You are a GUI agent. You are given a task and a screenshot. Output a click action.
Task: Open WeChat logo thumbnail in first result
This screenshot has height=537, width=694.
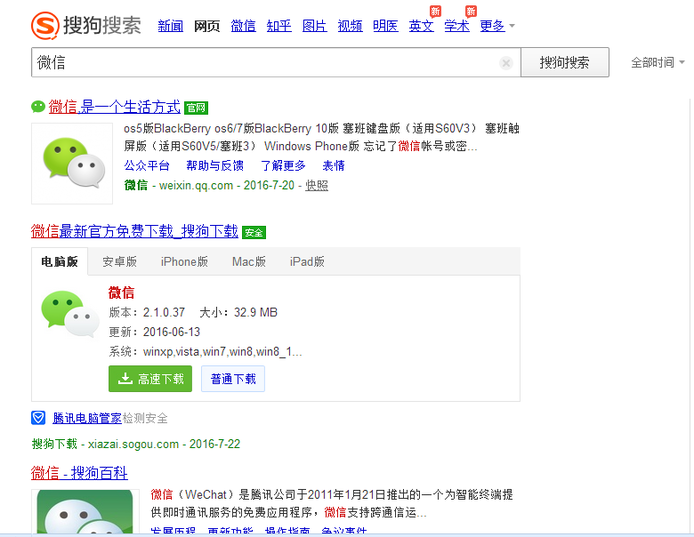pyautogui.click(x=72, y=164)
